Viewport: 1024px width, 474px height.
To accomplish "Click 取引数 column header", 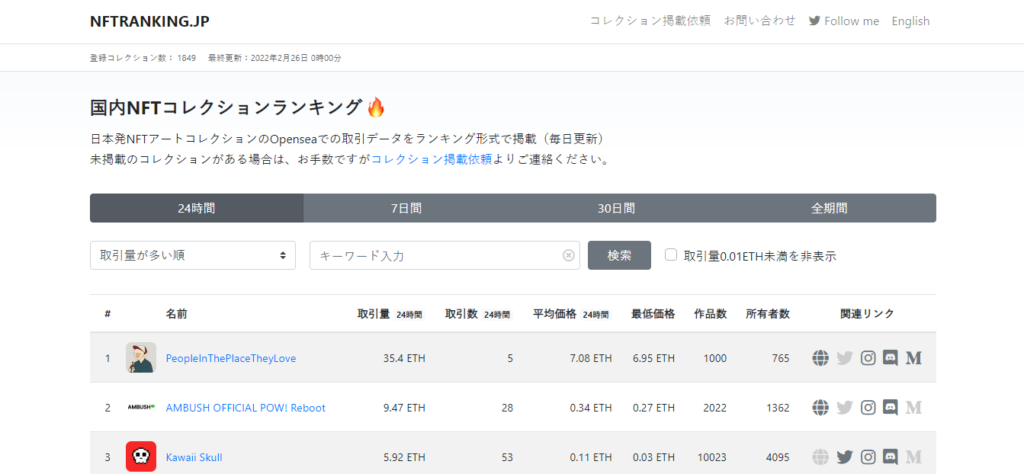I will point(478,314).
